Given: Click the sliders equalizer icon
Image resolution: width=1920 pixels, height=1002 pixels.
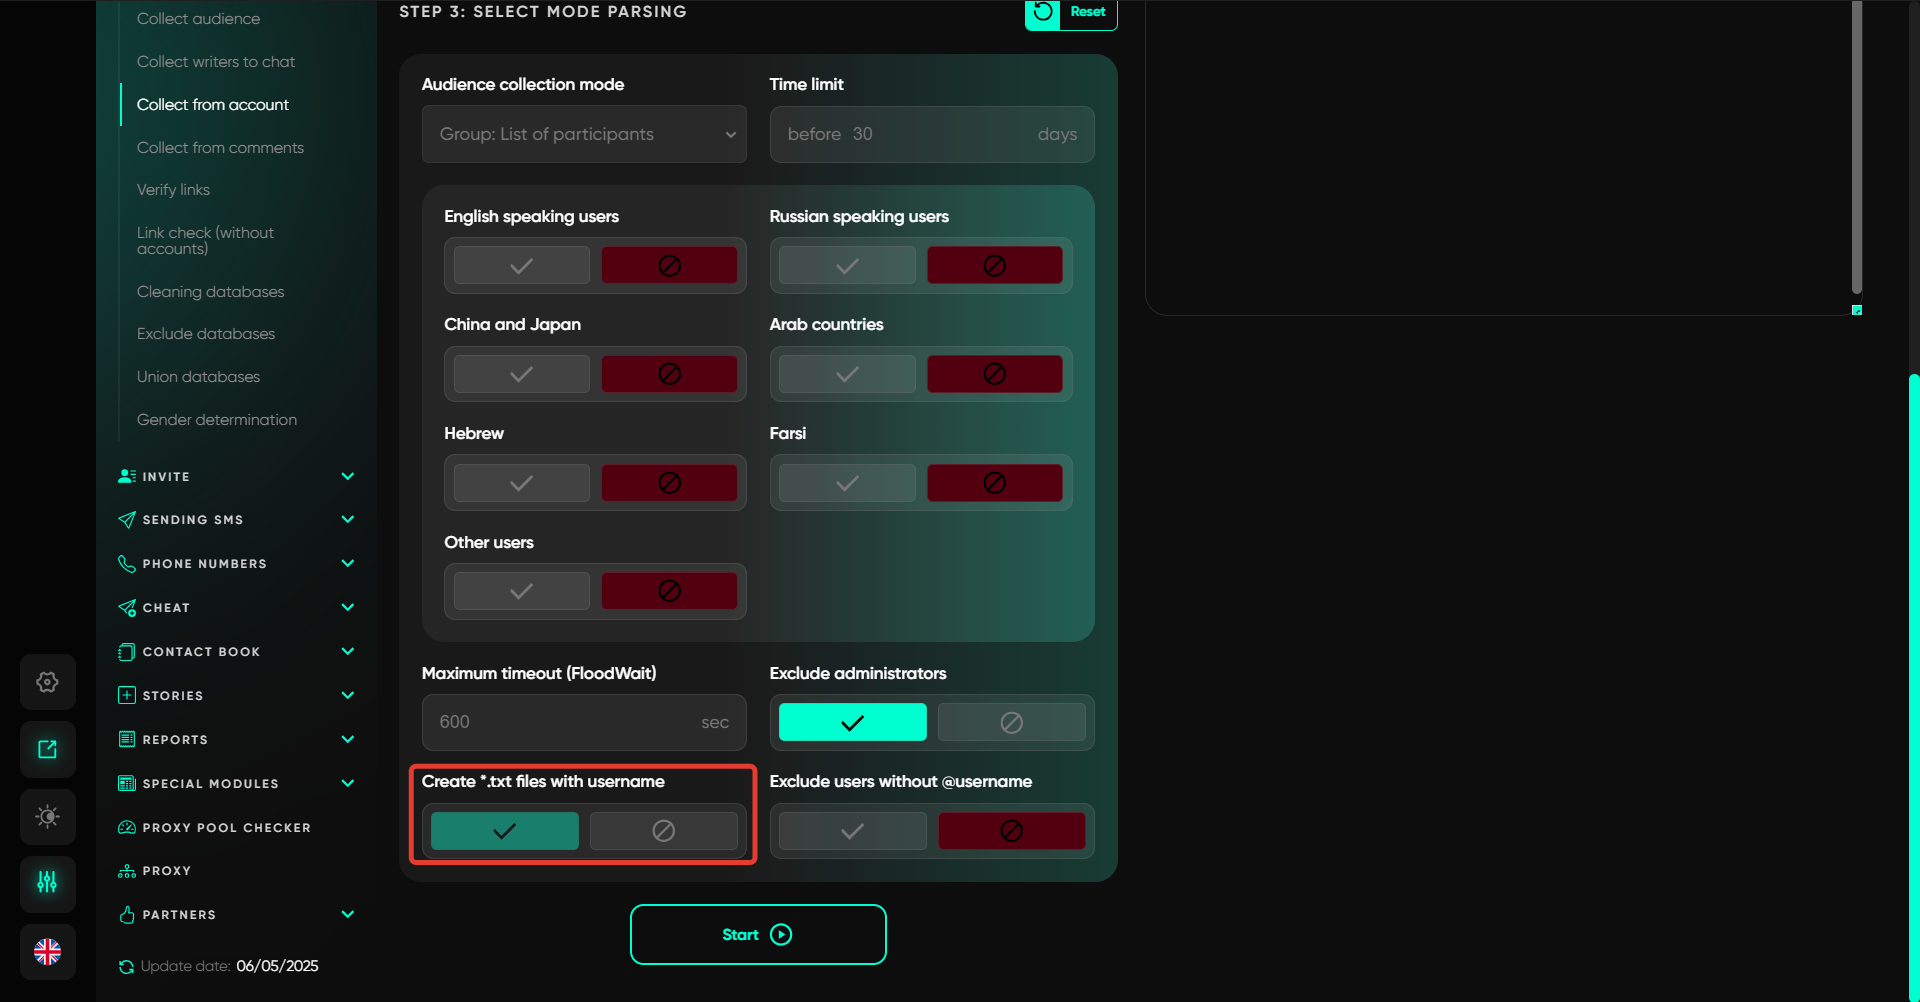Looking at the screenshot, I should pos(47,882).
